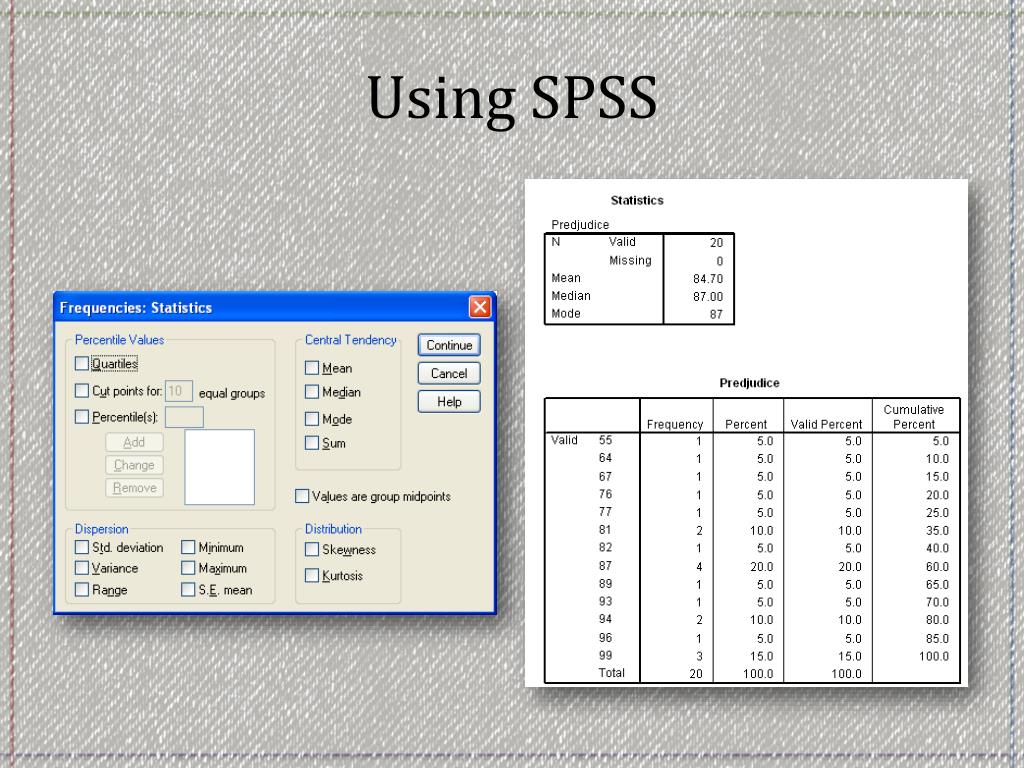Image resolution: width=1024 pixels, height=768 pixels.
Task: Click the Continue button
Action: coord(449,345)
